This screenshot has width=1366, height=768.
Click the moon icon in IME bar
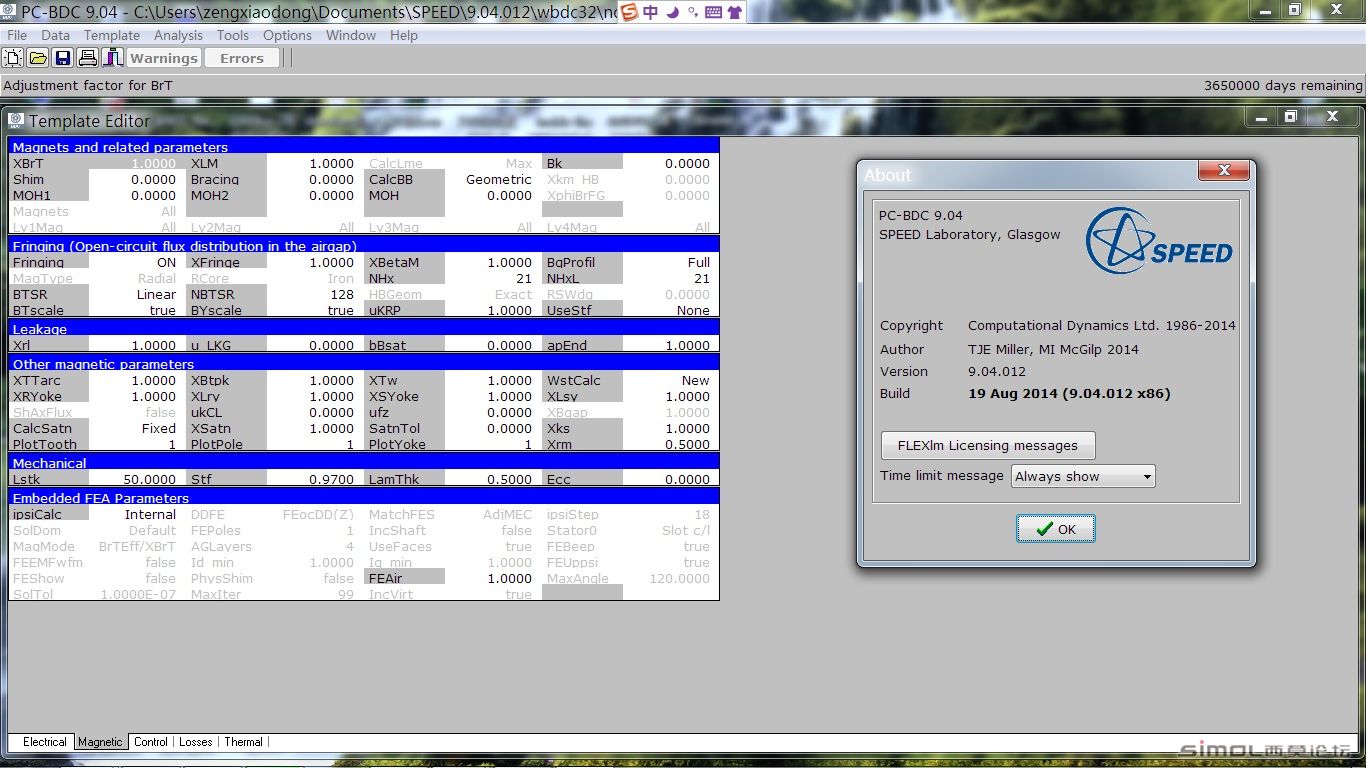point(672,12)
